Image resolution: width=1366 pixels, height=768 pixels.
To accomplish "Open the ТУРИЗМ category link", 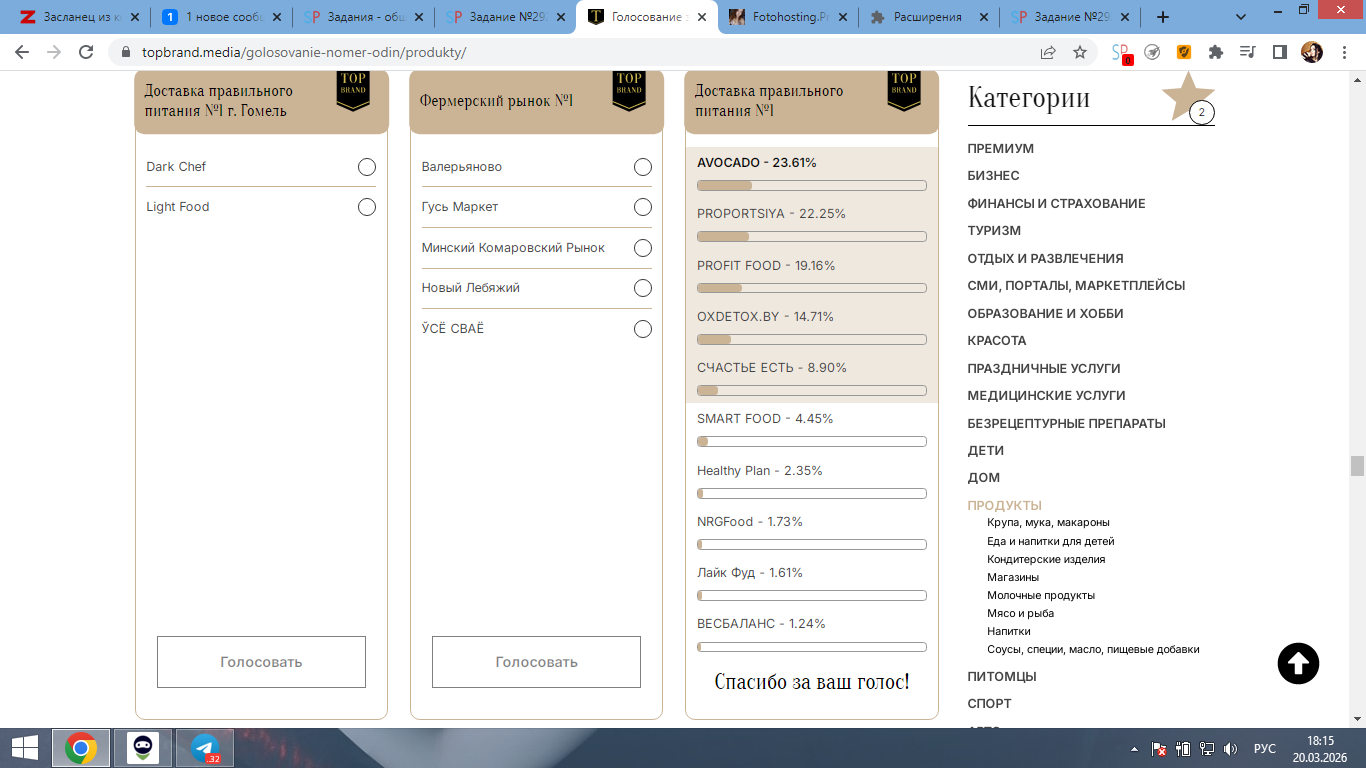I will point(994,231).
